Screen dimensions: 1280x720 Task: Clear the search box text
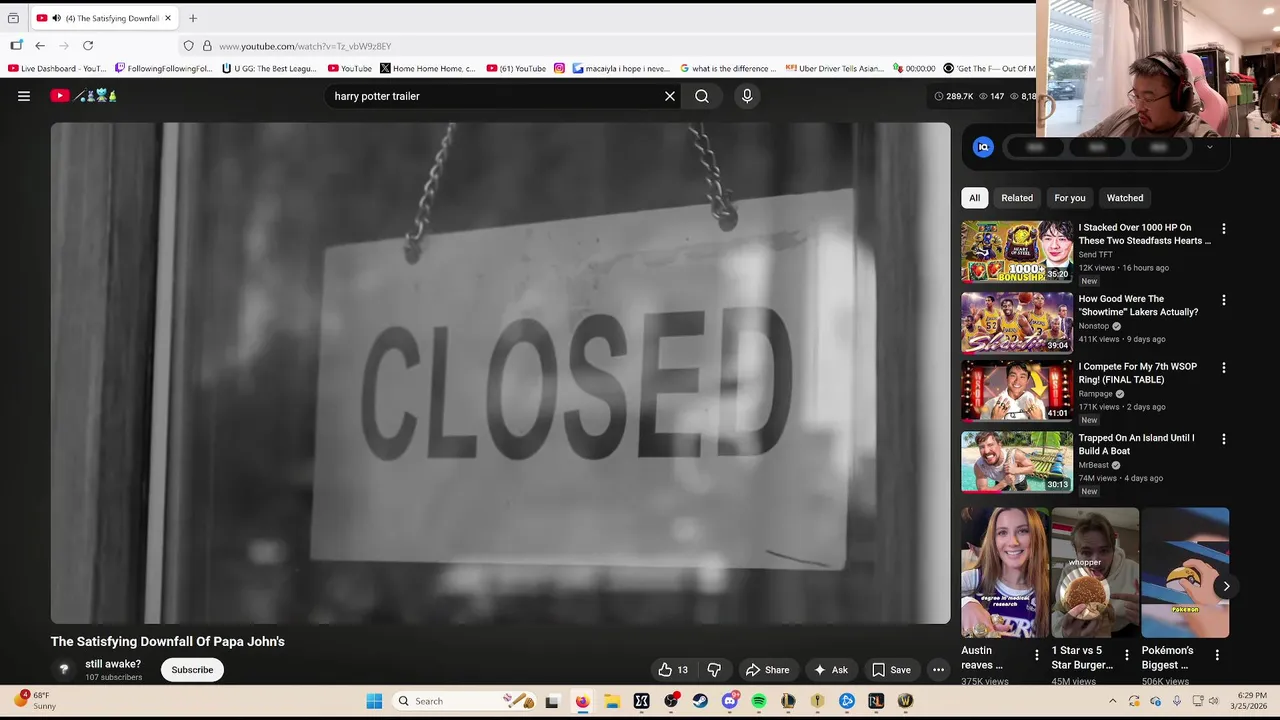[x=670, y=96]
